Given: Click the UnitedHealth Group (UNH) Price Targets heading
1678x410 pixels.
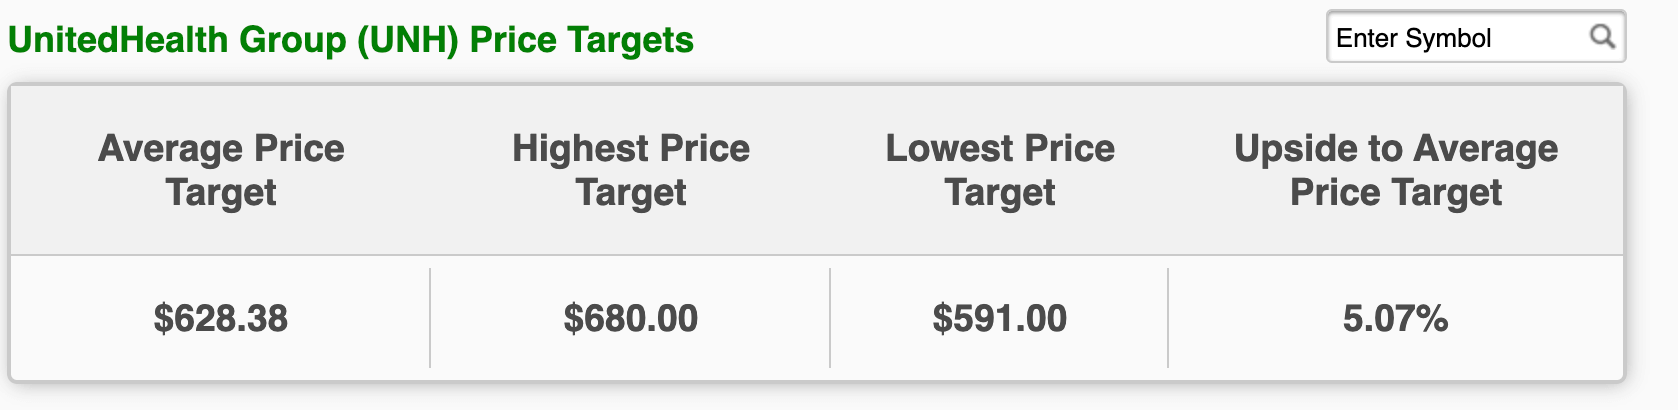Looking at the screenshot, I should click(351, 40).
